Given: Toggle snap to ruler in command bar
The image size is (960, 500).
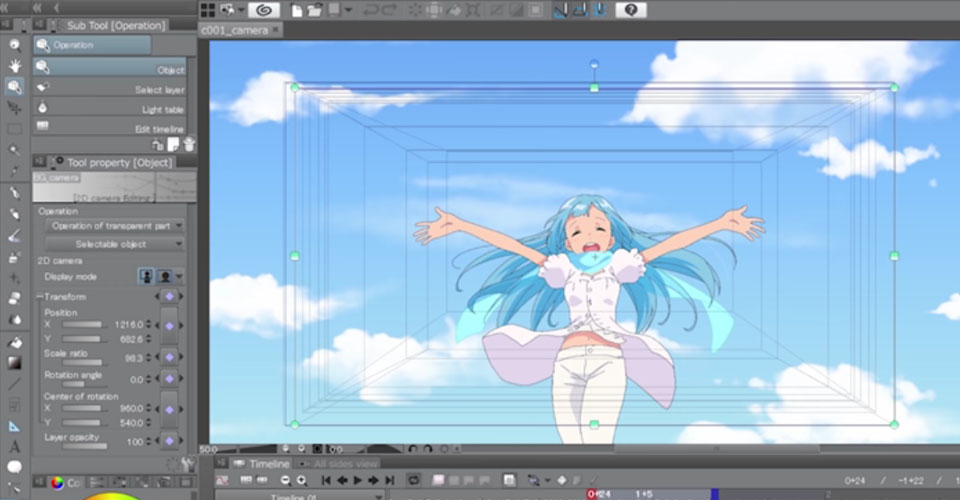Looking at the screenshot, I should 560,10.
